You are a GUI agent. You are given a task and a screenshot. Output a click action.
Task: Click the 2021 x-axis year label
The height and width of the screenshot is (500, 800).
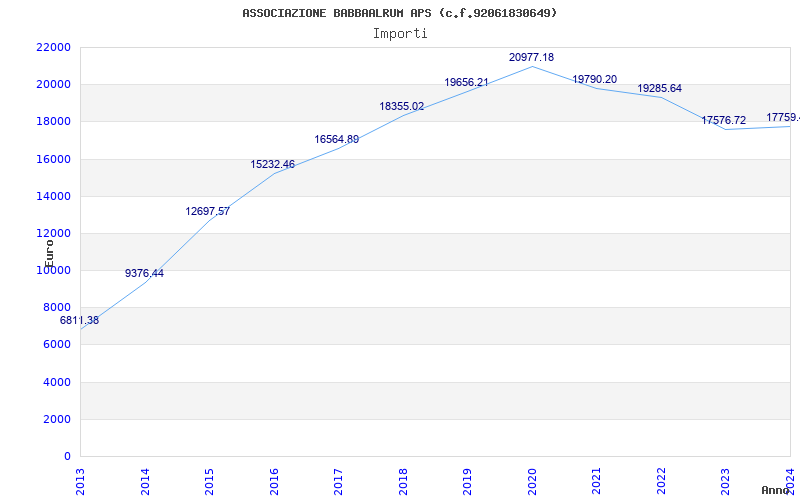coord(597,482)
